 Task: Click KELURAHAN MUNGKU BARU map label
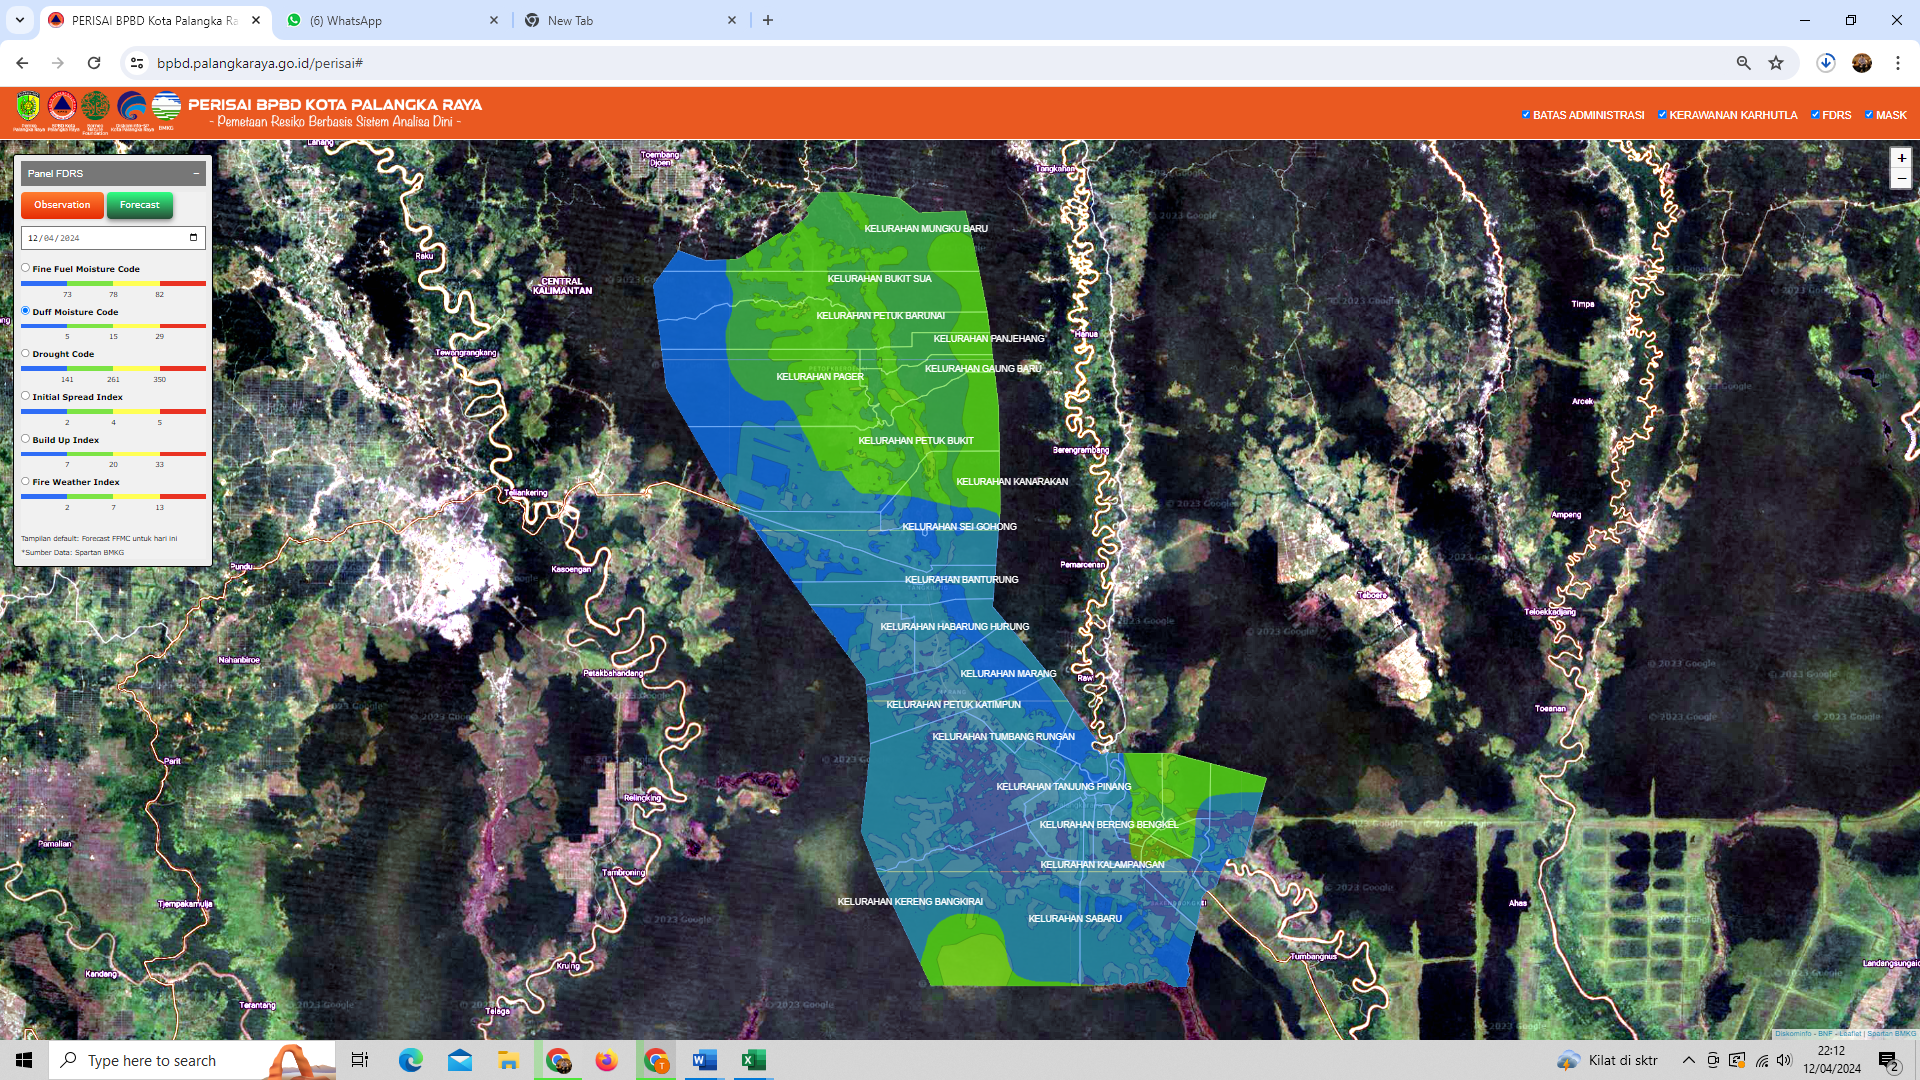pos(926,229)
